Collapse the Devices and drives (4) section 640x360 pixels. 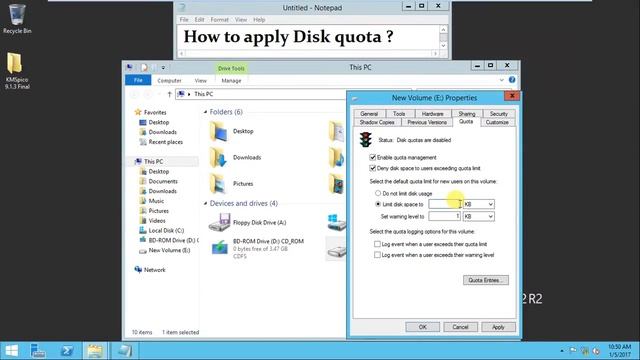point(205,204)
